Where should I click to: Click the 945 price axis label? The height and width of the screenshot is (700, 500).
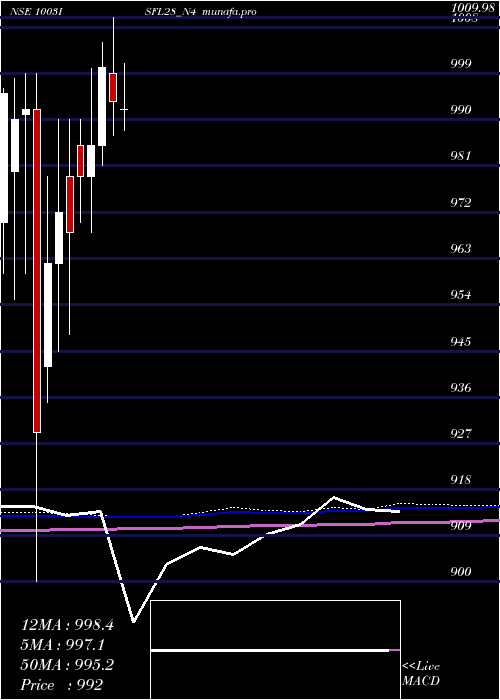click(x=461, y=342)
